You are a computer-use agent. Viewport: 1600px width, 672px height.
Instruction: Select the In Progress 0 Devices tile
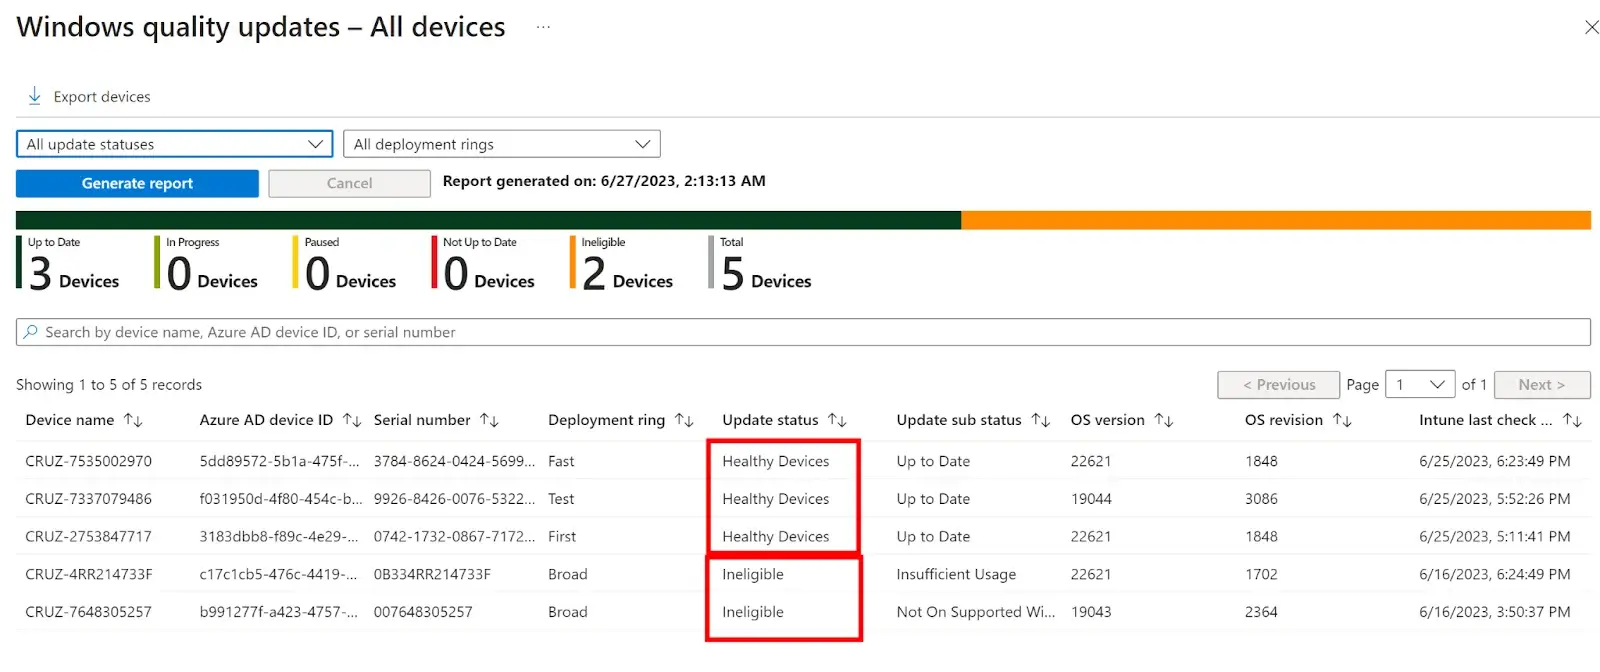click(207, 263)
